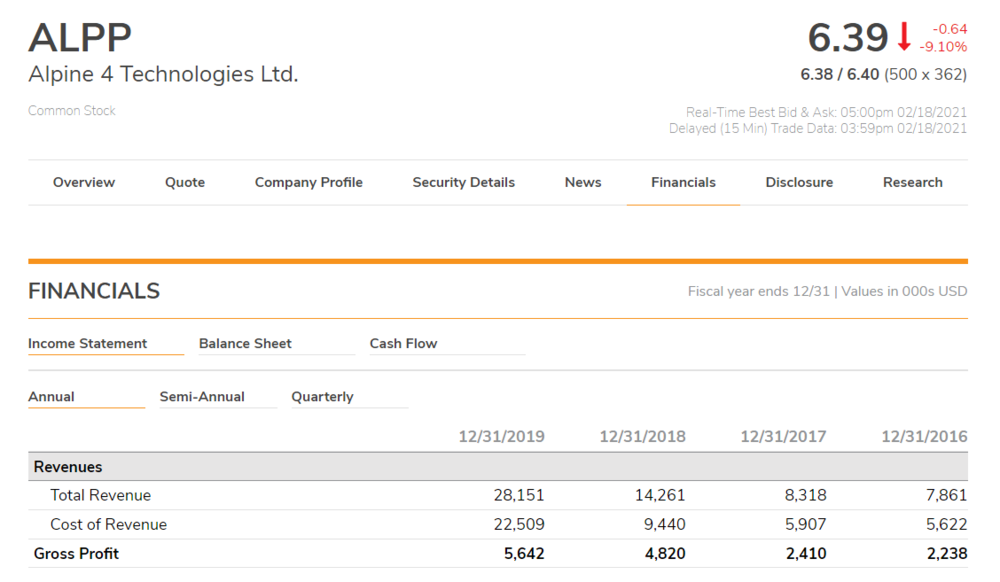Click the Gross Profit row label
The height and width of the screenshot is (582, 1000).
click(76, 553)
